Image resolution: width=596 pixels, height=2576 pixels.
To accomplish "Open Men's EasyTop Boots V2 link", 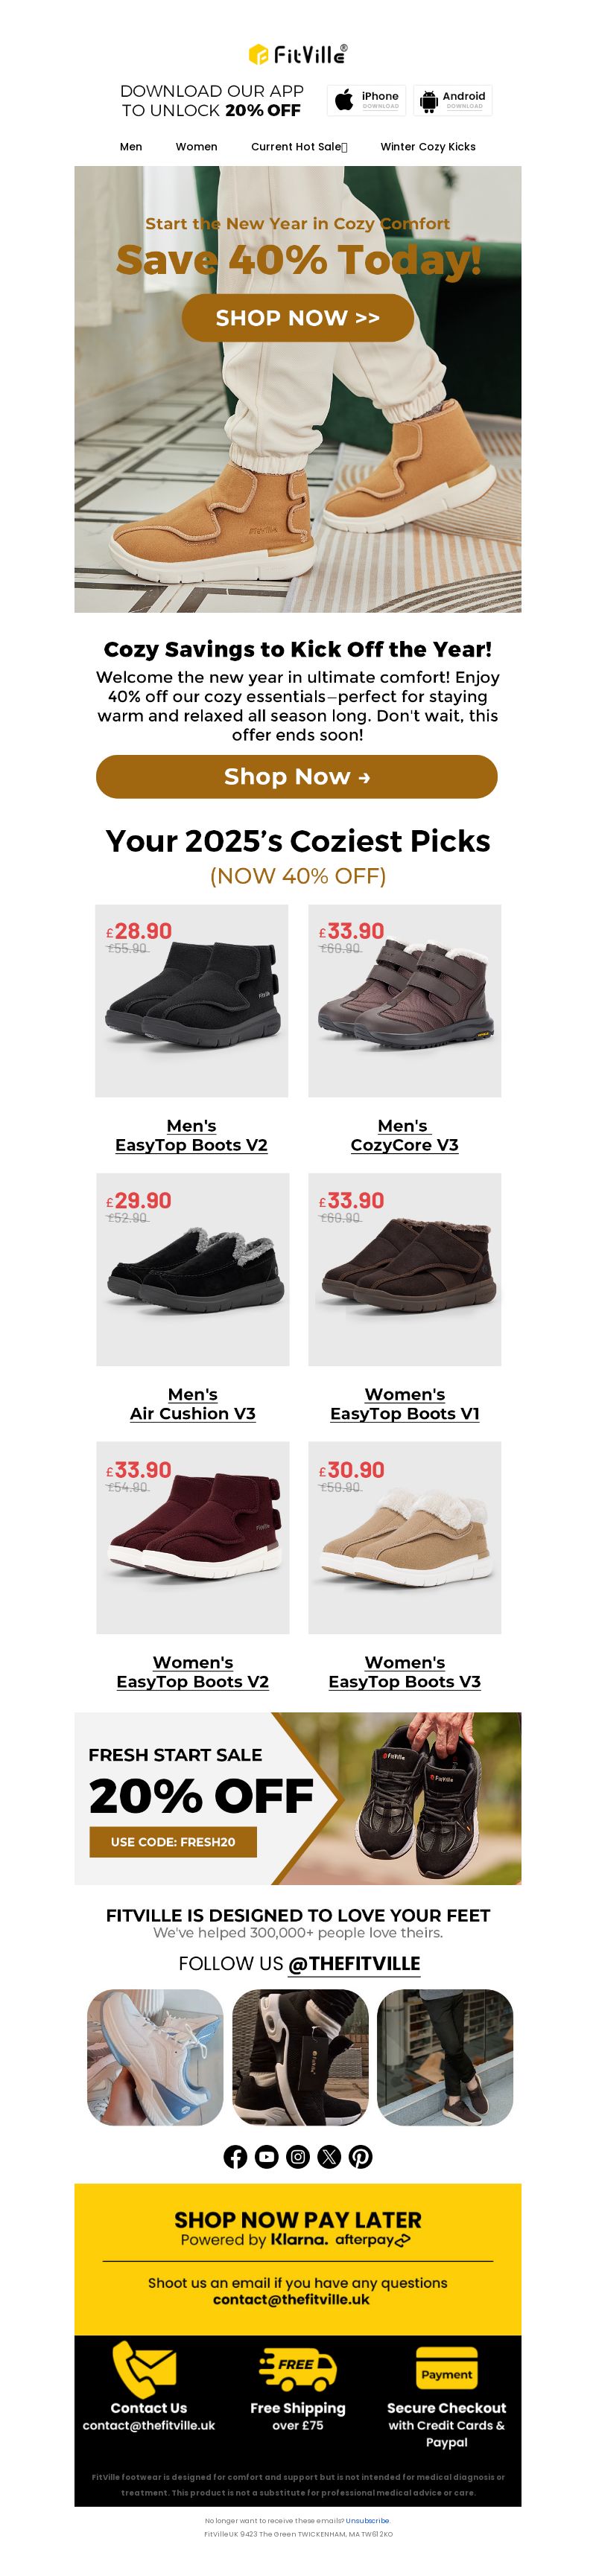I will coord(191,1135).
